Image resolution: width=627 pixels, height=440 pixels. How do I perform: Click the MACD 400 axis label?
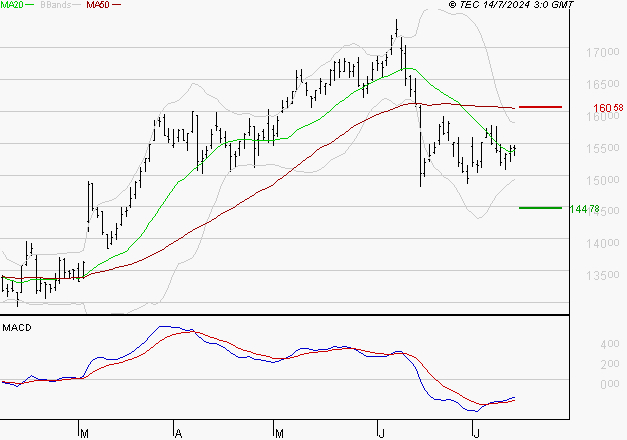pyautogui.click(x=610, y=344)
